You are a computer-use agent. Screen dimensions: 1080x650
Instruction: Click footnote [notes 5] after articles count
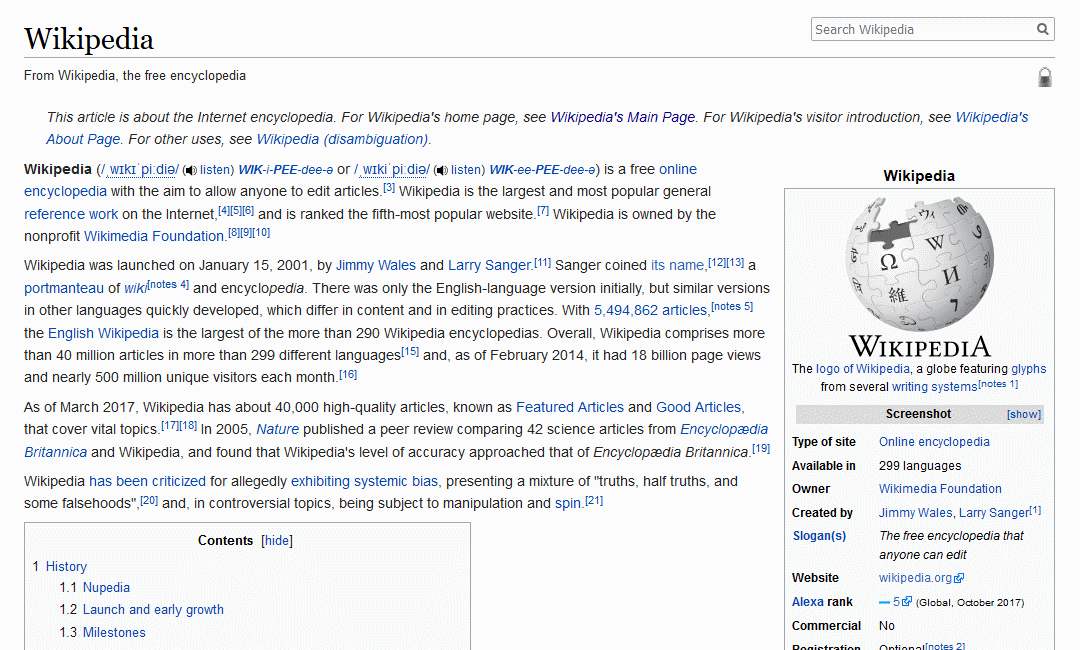(731, 306)
